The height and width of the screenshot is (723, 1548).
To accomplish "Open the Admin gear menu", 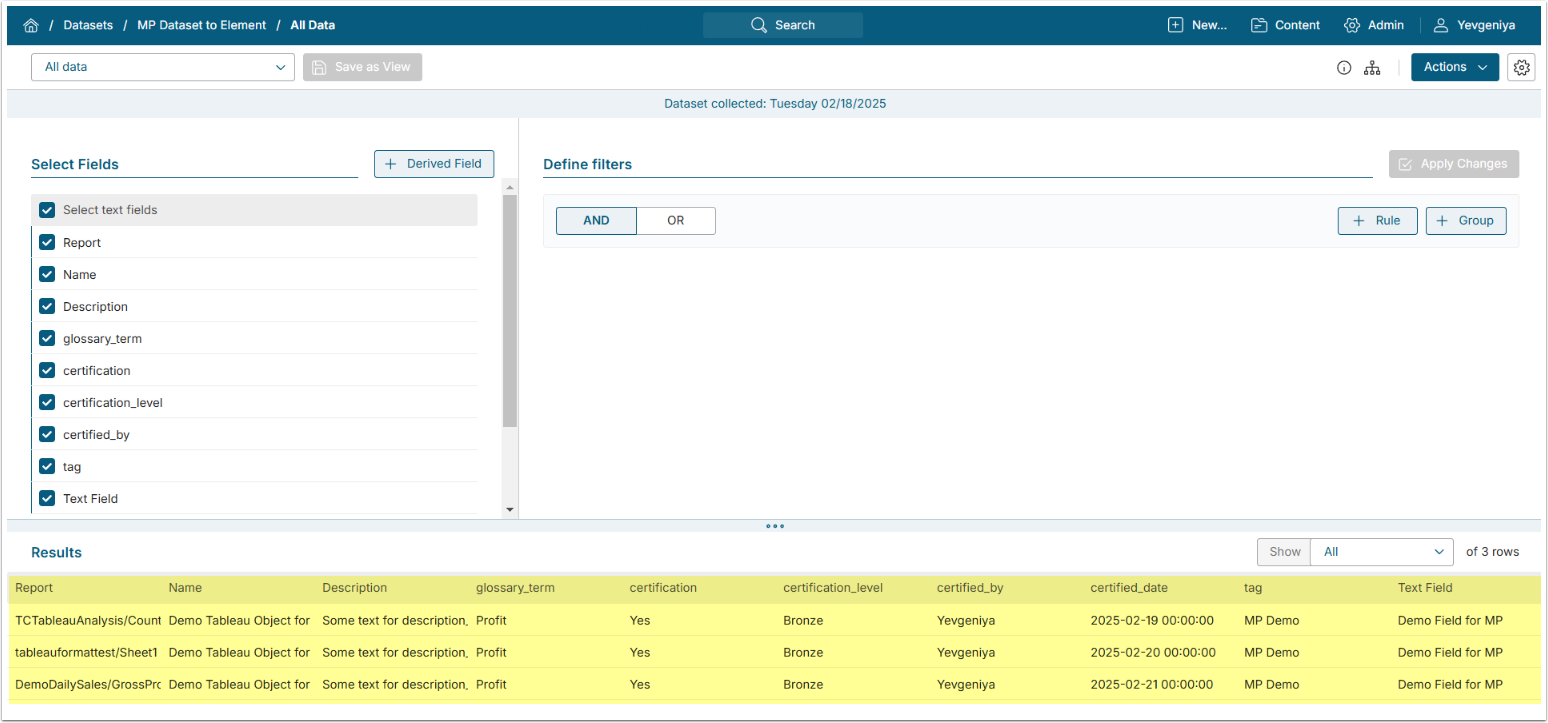I will click(x=1374, y=25).
